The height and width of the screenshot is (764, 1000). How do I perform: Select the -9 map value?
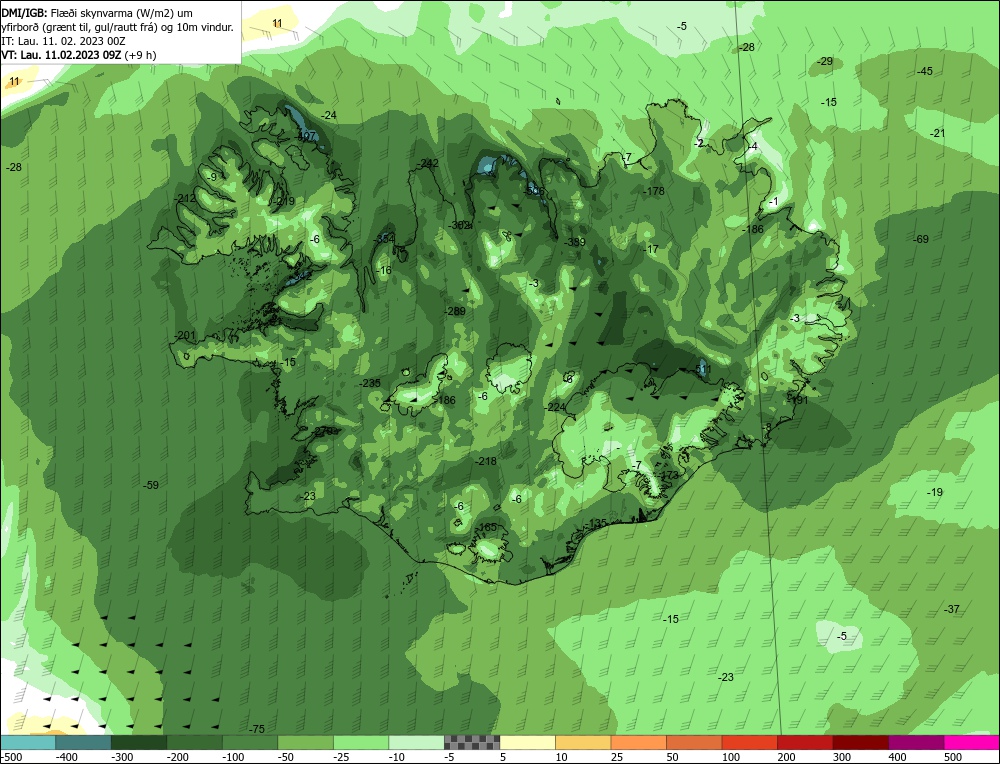(211, 177)
